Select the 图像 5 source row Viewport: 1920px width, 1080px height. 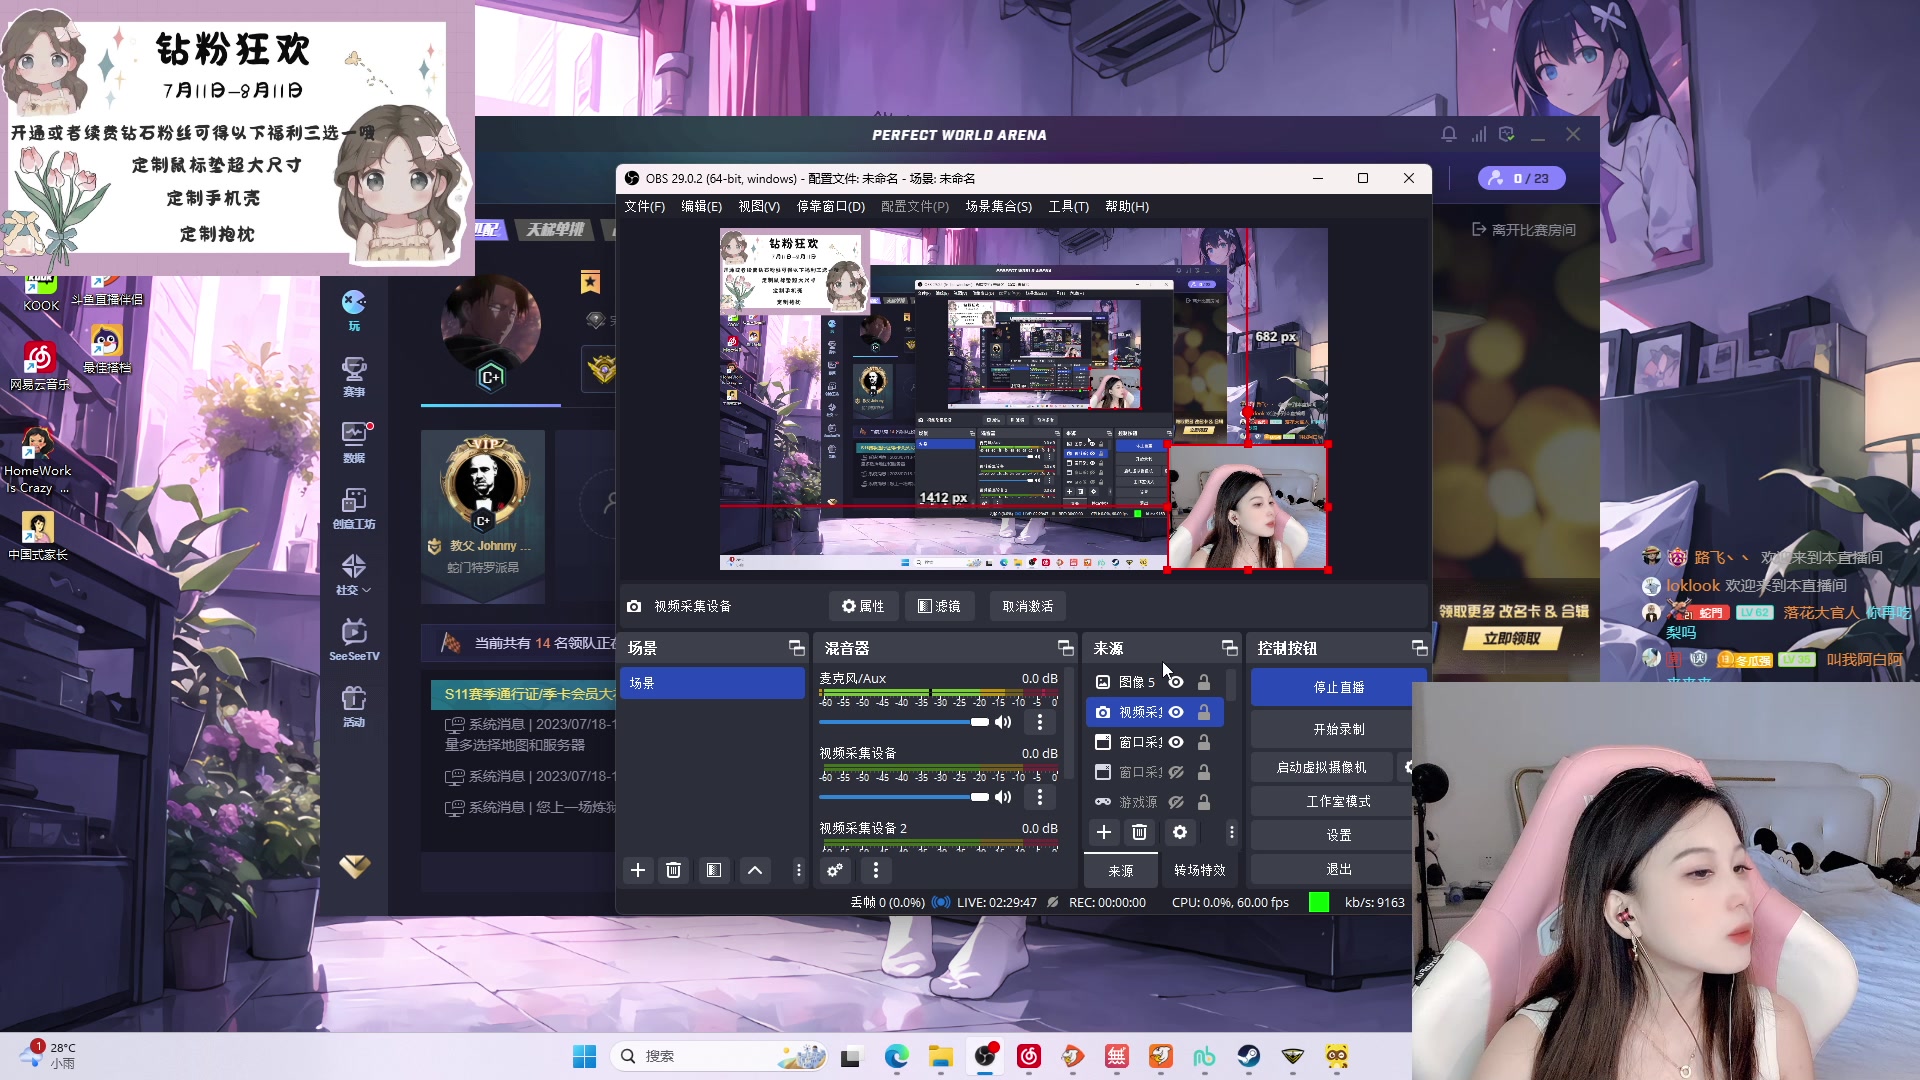pyautogui.click(x=1155, y=682)
